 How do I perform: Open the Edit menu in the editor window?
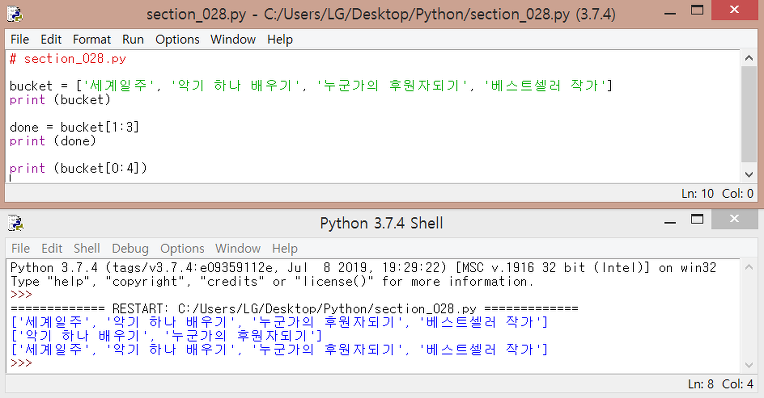(51, 39)
